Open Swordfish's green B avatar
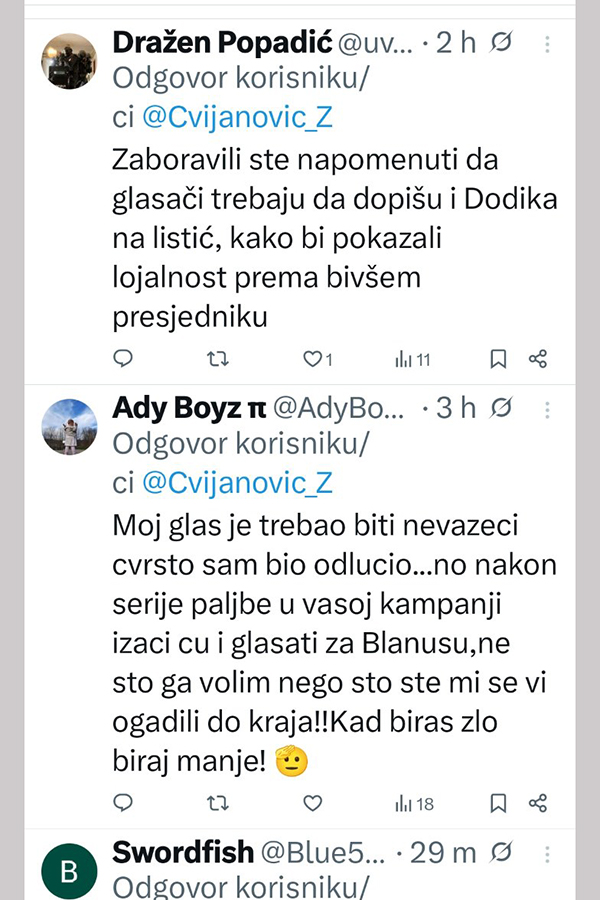The width and height of the screenshot is (600, 900). [68, 871]
